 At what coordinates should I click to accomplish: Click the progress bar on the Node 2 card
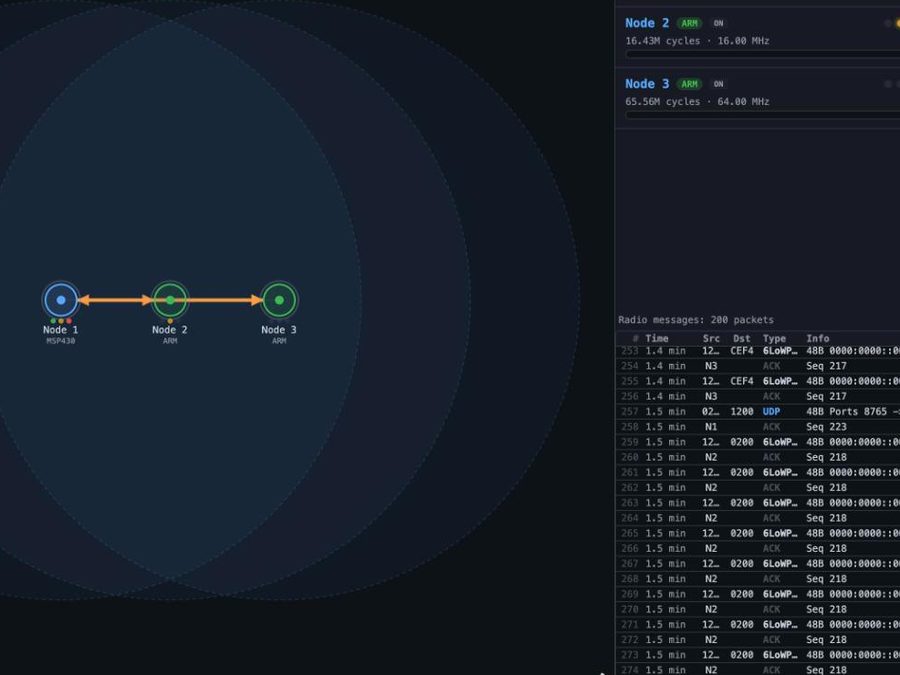click(x=762, y=54)
